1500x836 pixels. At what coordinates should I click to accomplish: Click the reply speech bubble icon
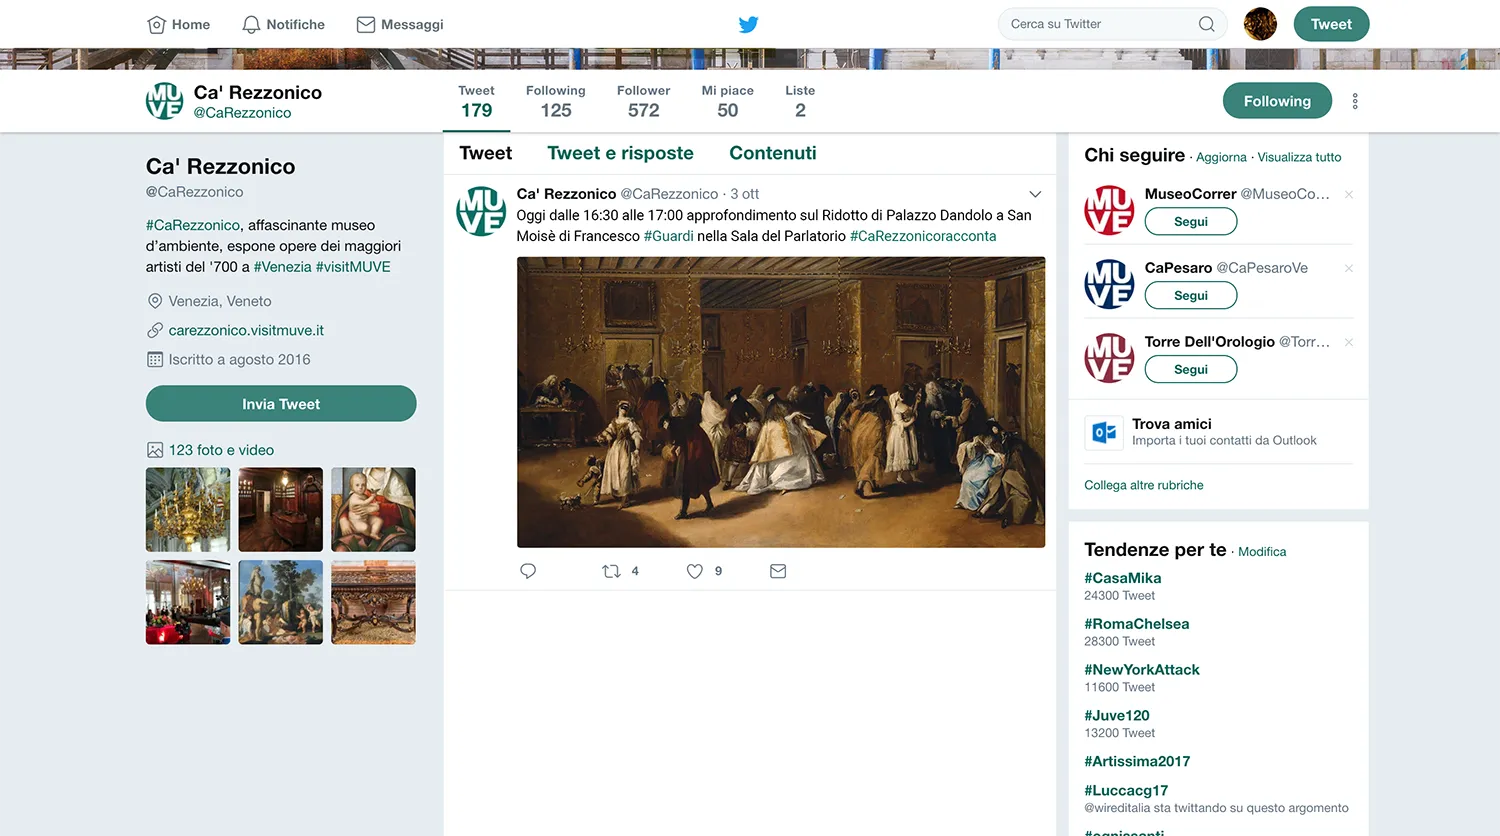tap(528, 571)
